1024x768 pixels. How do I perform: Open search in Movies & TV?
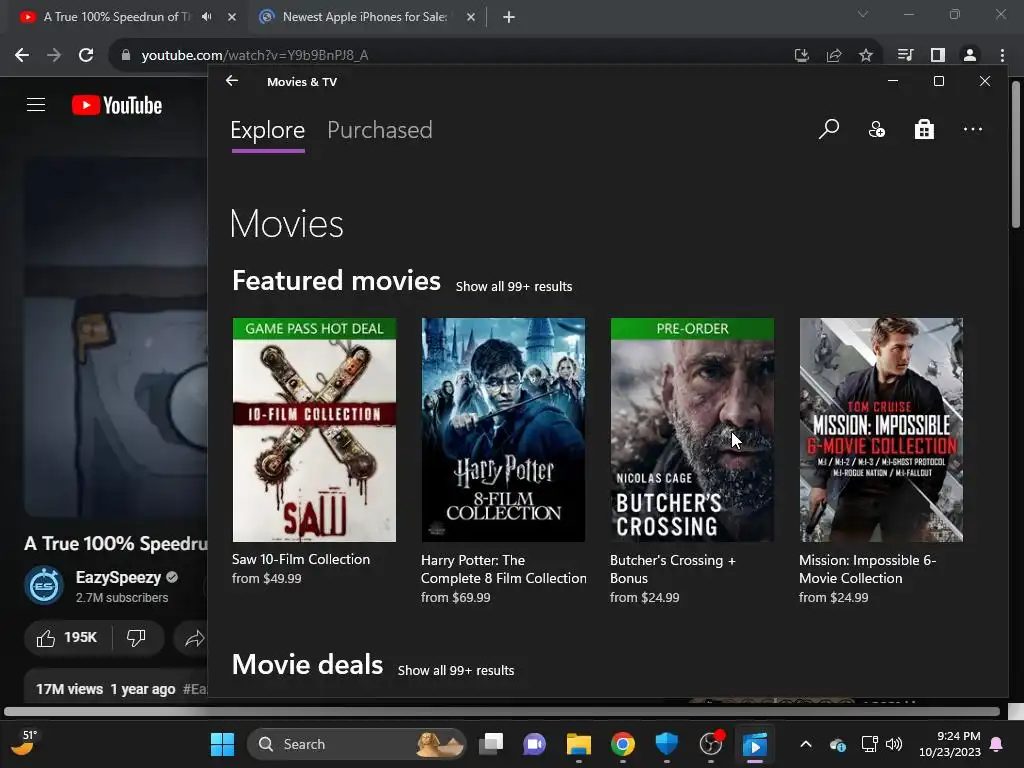[x=829, y=129]
